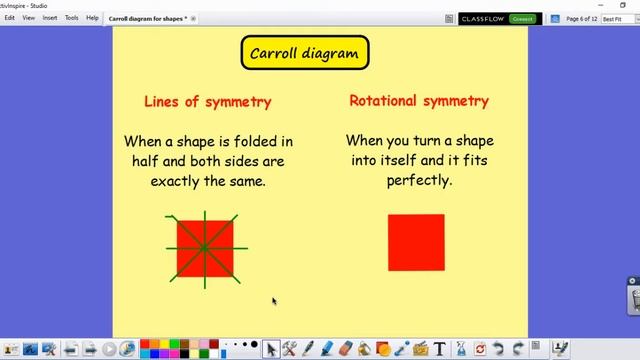The width and height of the screenshot is (640, 360).
Task: Select the Connector tool
Action: [402, 349]
